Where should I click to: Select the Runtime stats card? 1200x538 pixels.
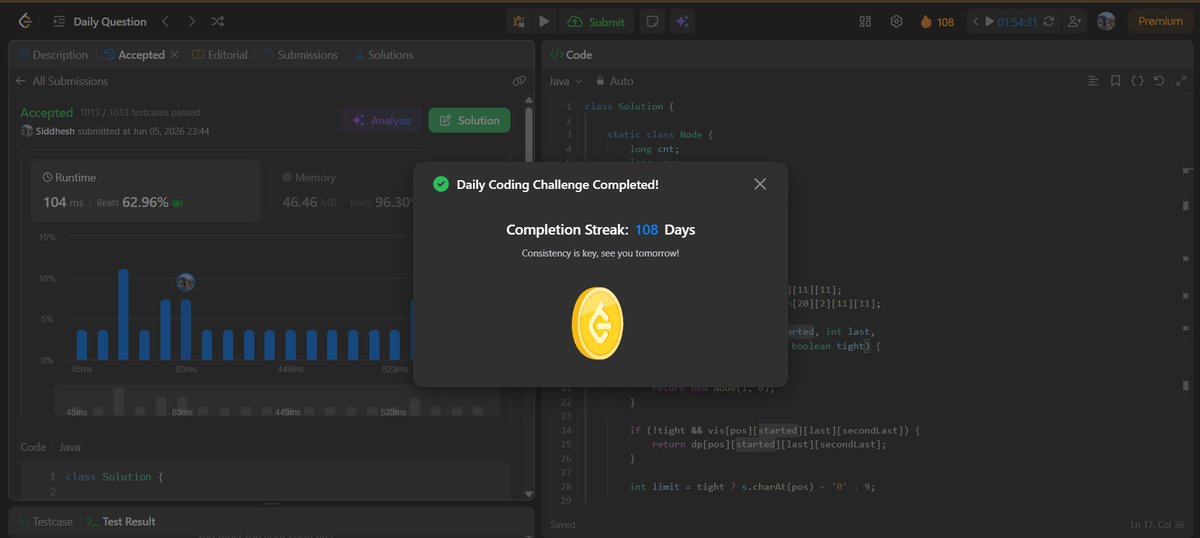[145, 190]
